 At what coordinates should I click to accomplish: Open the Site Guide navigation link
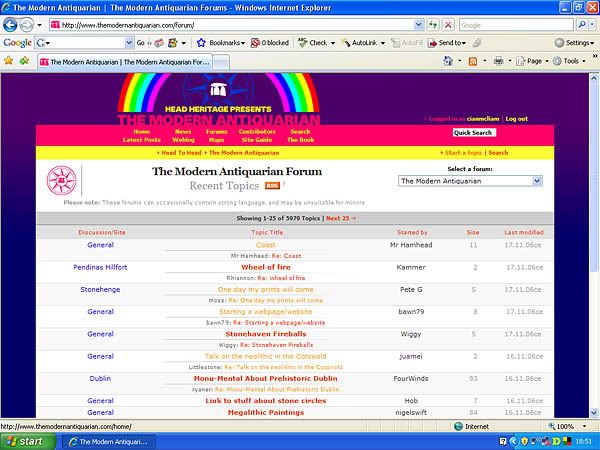[x=257, y=140]
